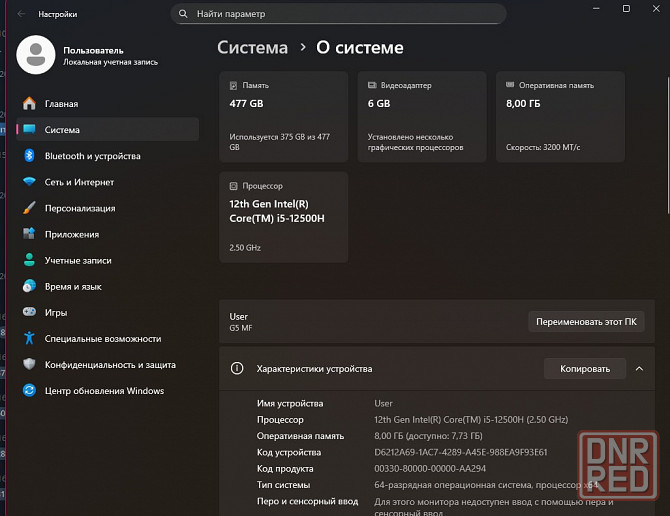
Task: Click the Учетные записи person icon
Action: (29, 260)
